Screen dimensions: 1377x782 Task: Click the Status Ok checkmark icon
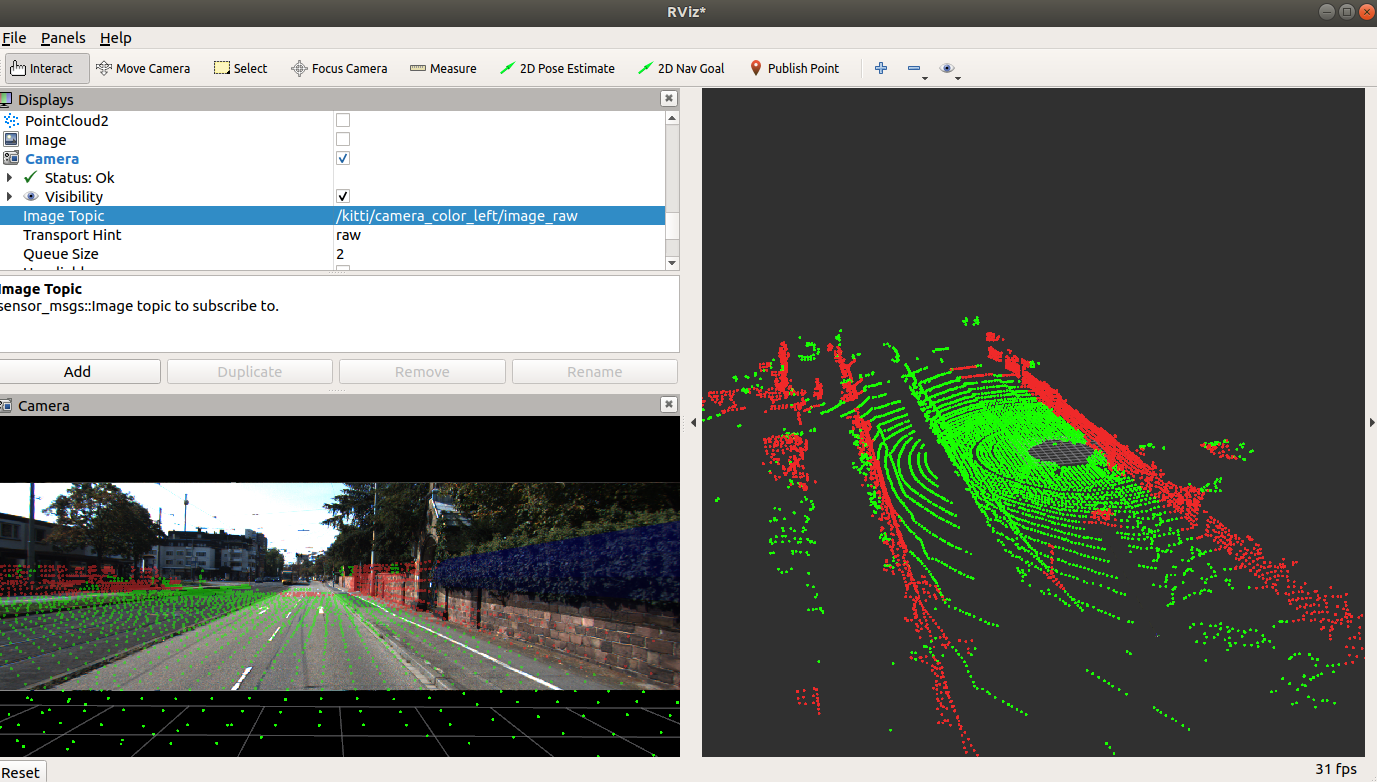(31, 177)
